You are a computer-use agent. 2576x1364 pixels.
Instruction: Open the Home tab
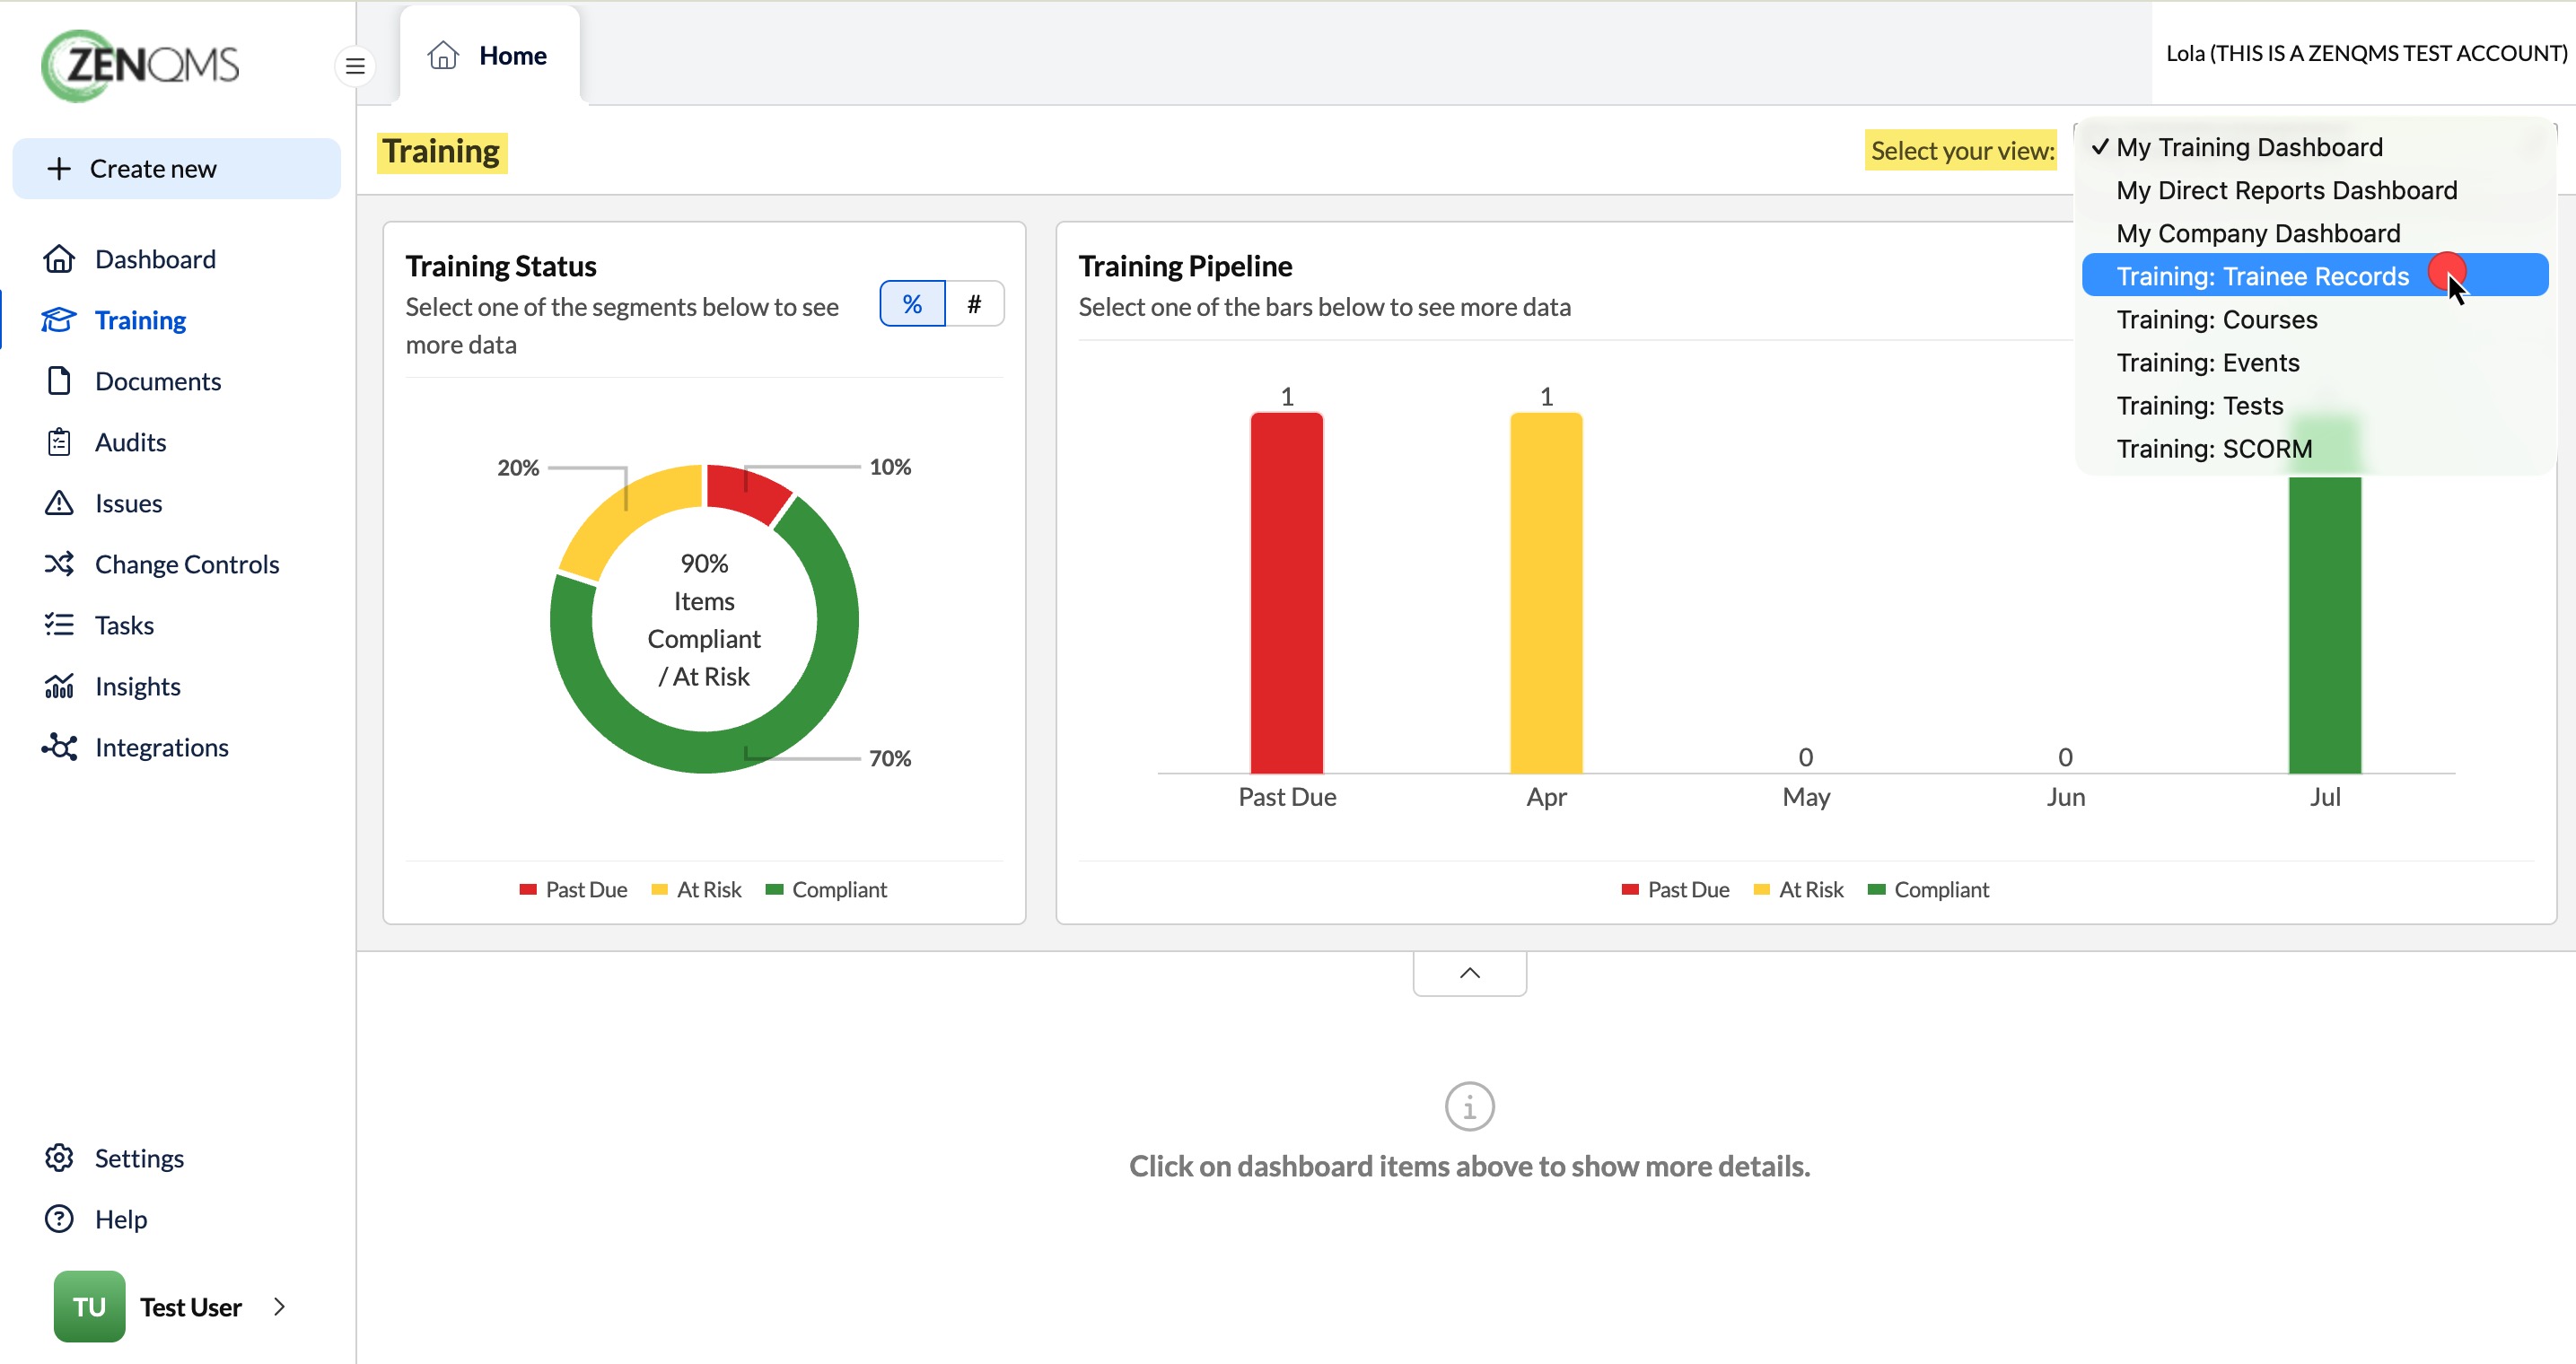point(489,55)
